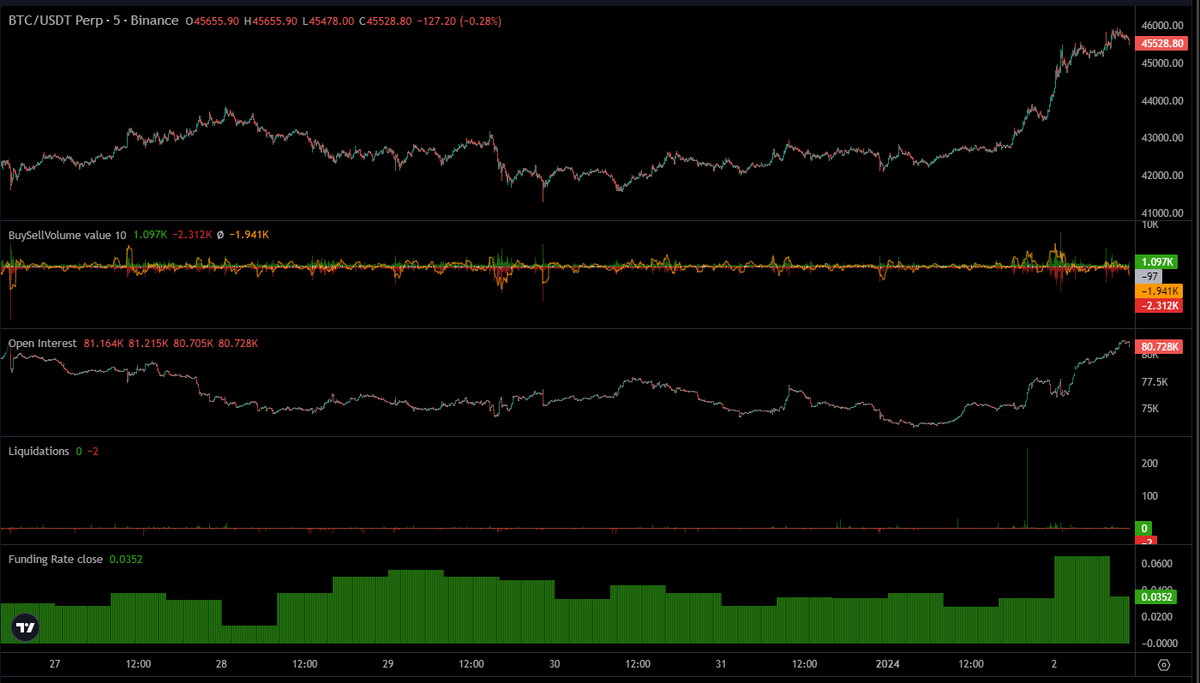Image resolution: width=1200 pixels, height=683 pixels.
Task: Click the green 1.097K buy volume label
Action: [x=1155, y=260]
